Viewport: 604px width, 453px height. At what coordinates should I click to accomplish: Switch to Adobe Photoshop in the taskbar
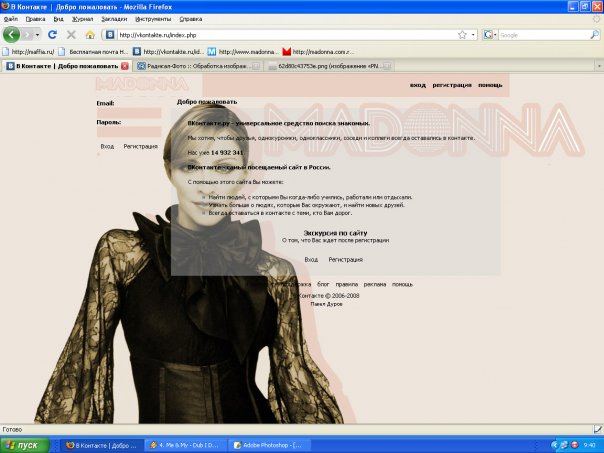270,445
